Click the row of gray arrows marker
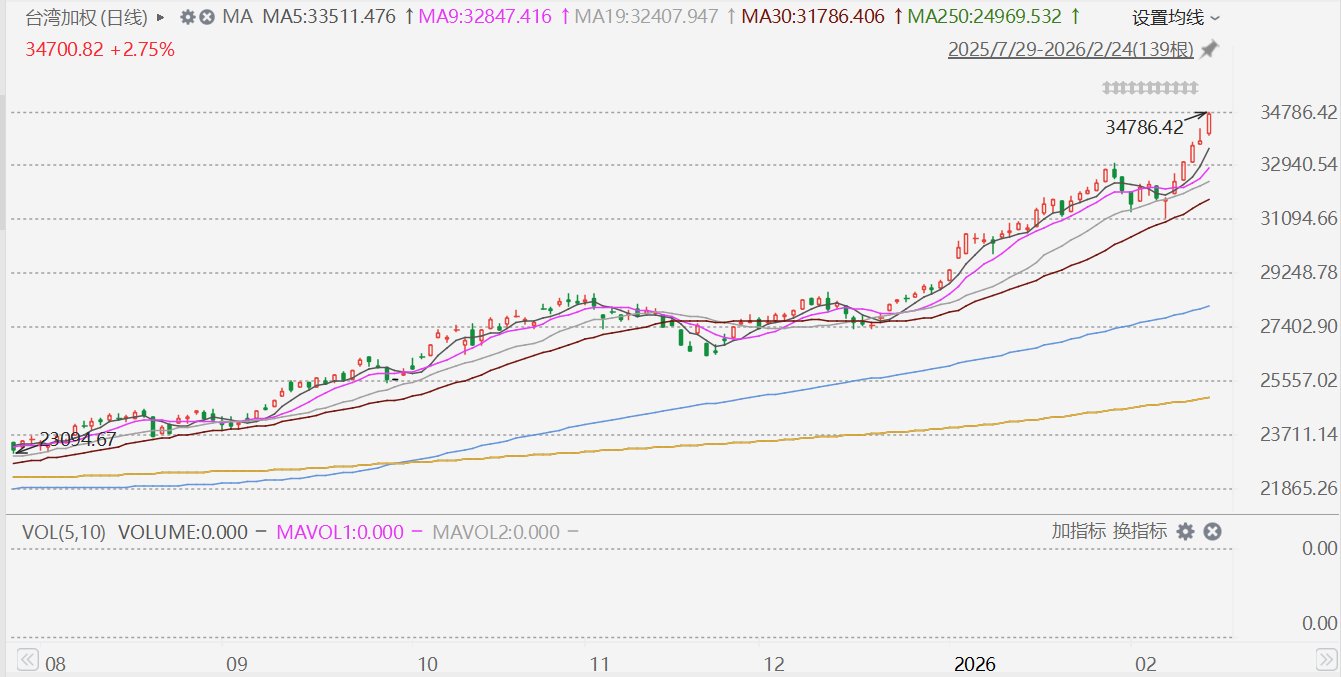Image resolution: width=1341 pixels, height=677 pixels. pos(1150,88)
